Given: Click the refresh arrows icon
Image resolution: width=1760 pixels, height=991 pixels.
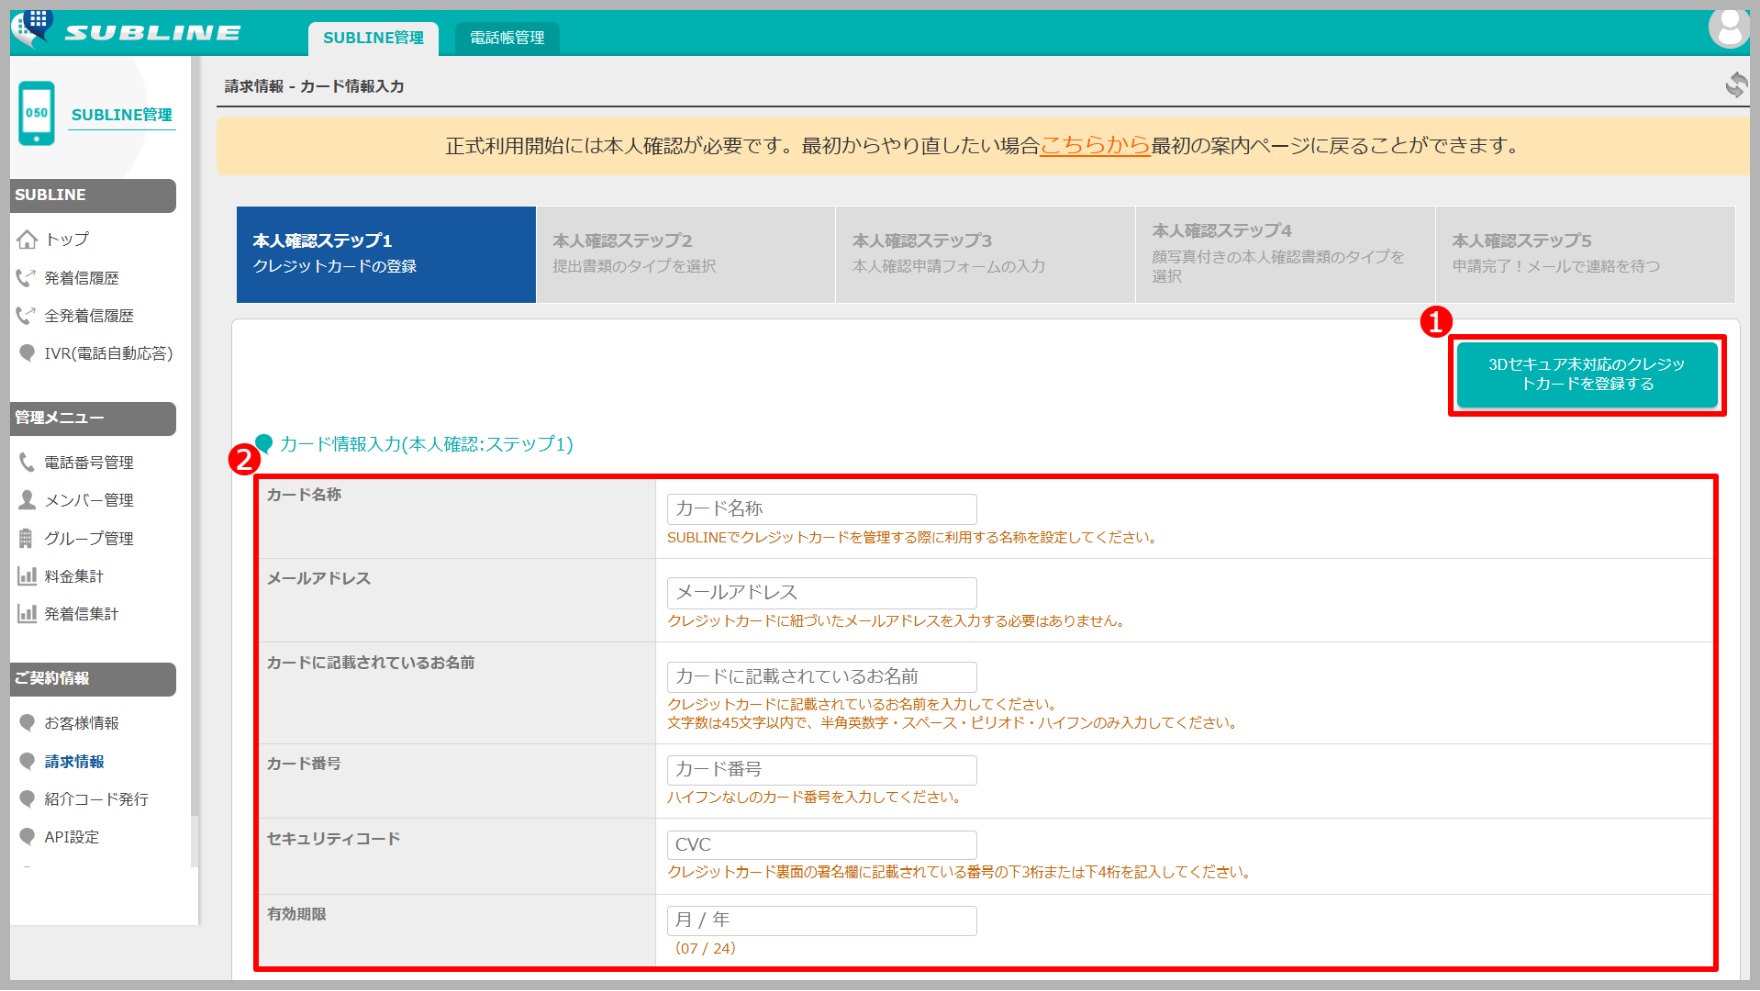Looking at the screenshot, I should 1736,85.
